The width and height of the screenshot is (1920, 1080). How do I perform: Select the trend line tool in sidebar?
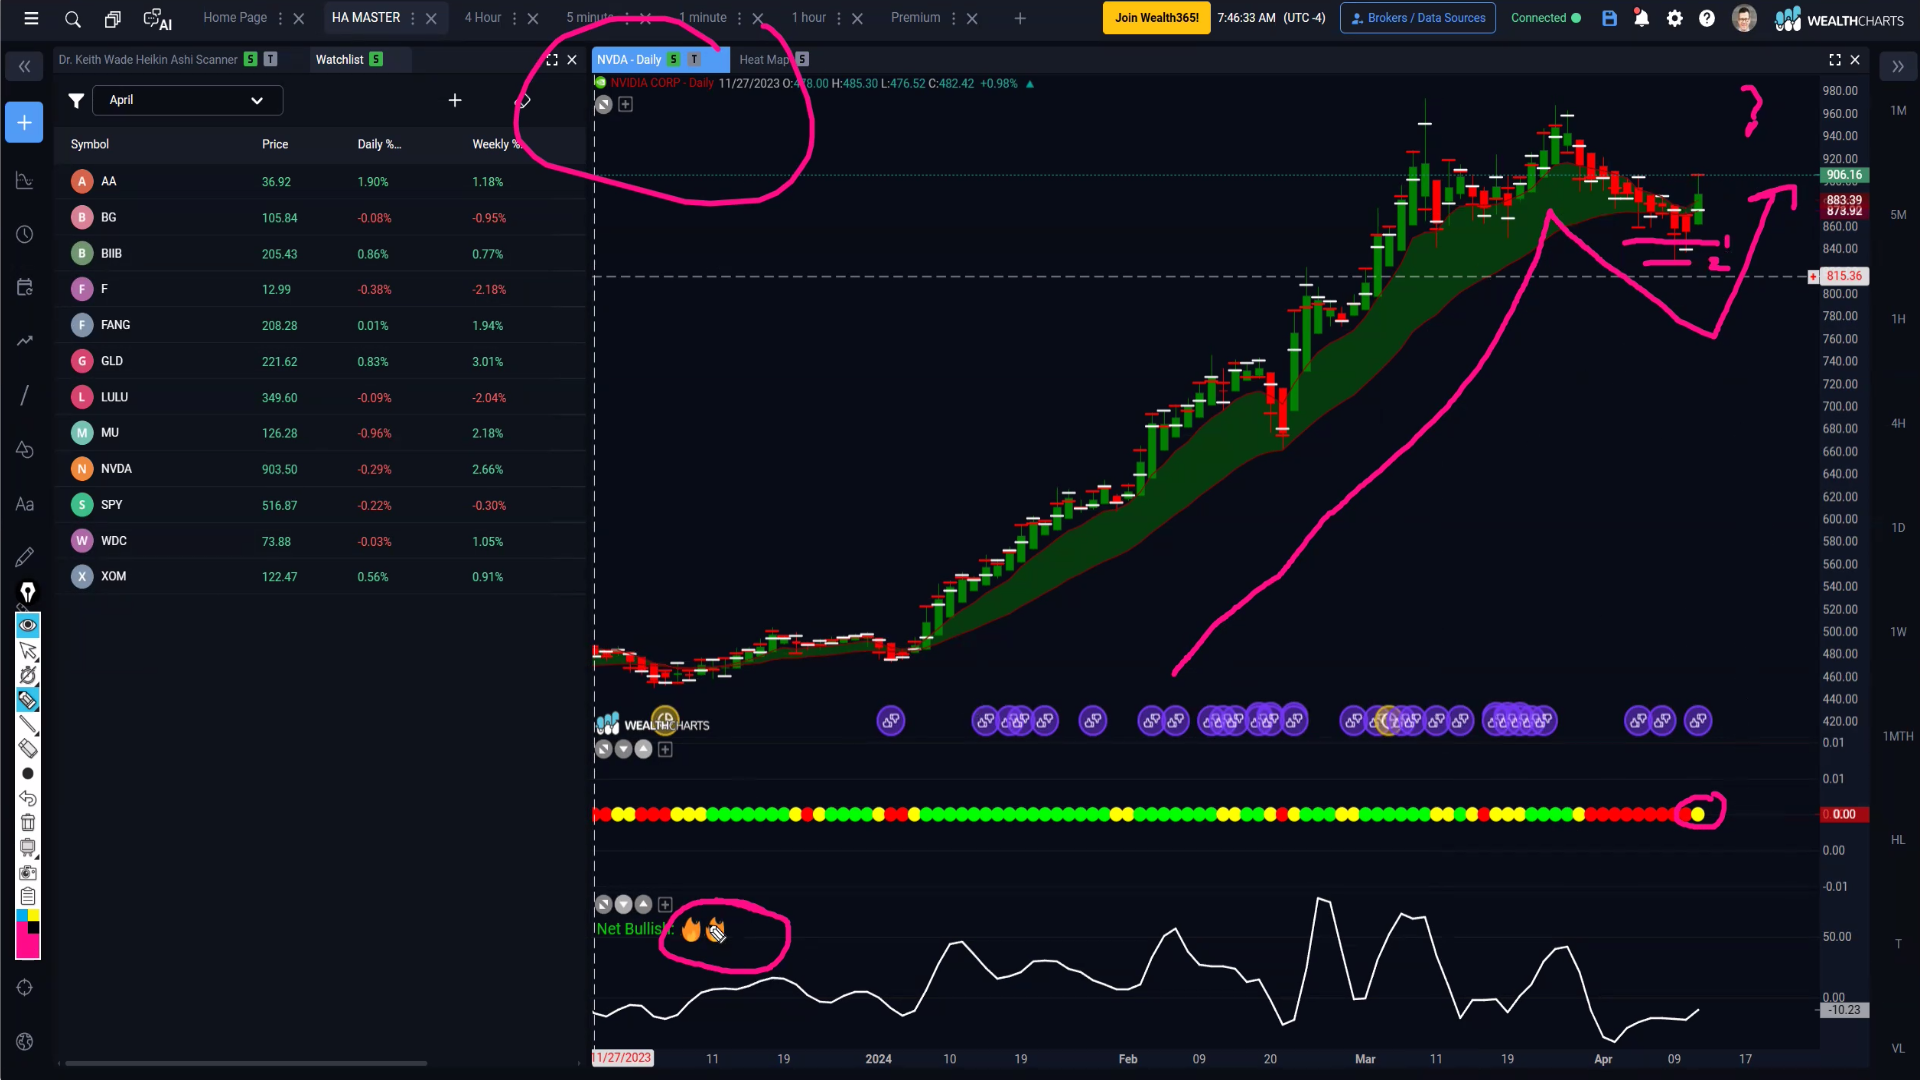coord(25,395)
